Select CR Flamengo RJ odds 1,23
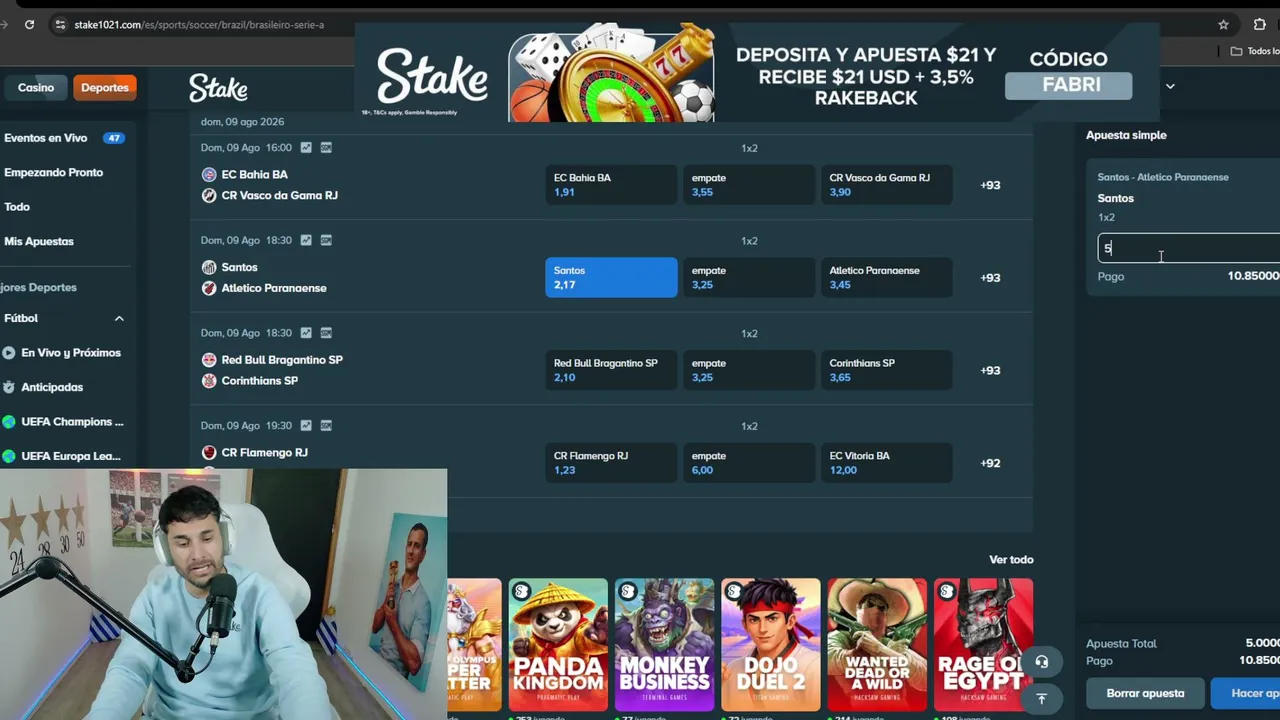 [611, 463]
